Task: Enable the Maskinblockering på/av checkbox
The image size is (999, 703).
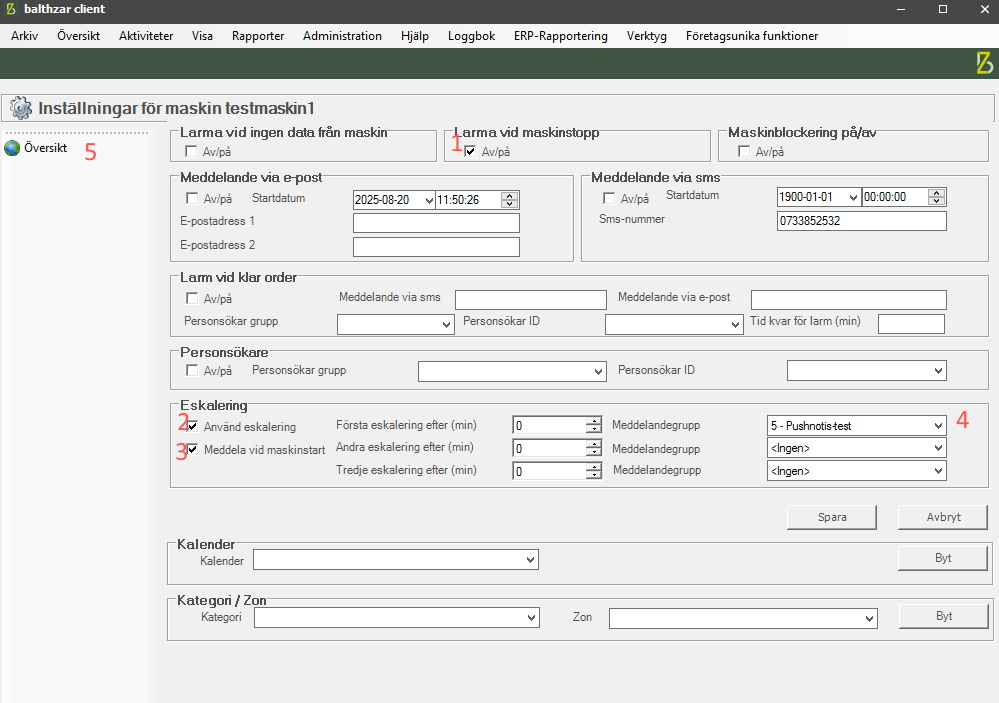Action: click(743, 152)
